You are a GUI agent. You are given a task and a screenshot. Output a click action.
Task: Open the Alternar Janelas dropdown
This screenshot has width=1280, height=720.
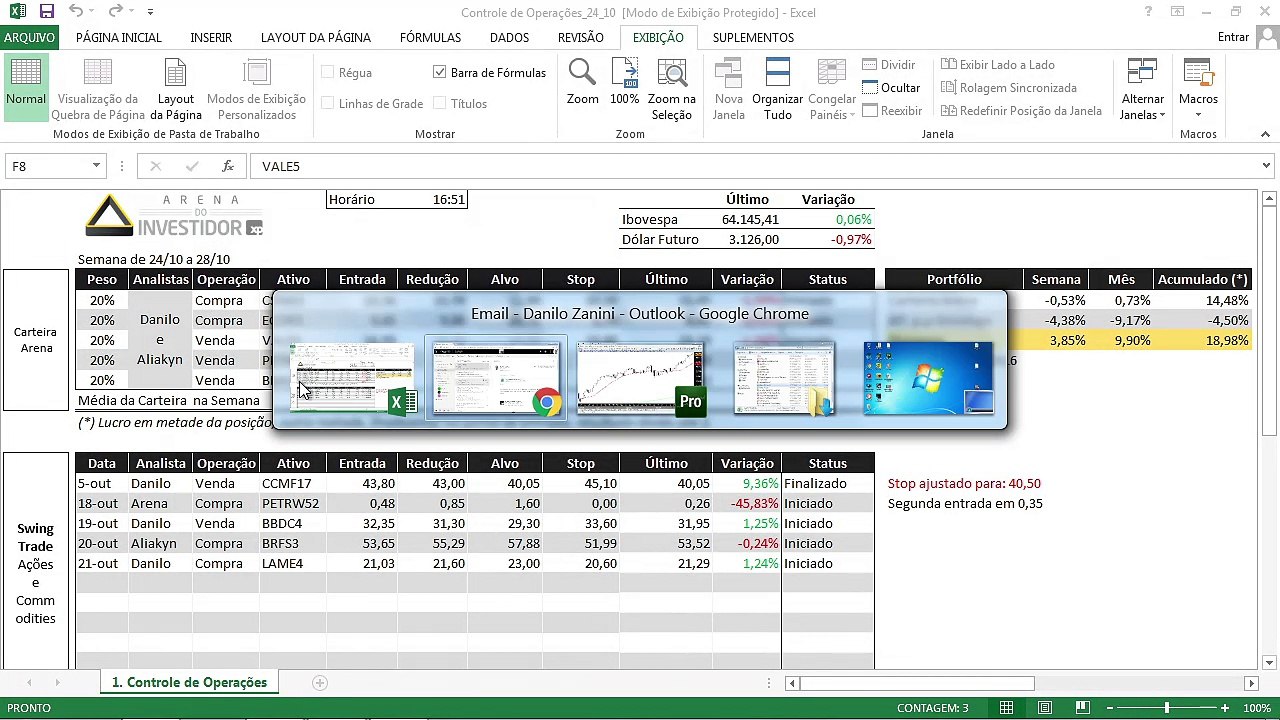1142,88
